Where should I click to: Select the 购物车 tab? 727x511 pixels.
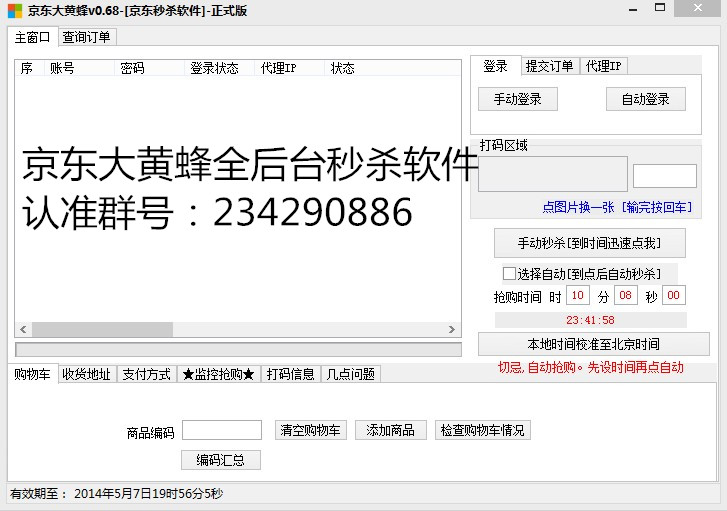pos(32,374)
